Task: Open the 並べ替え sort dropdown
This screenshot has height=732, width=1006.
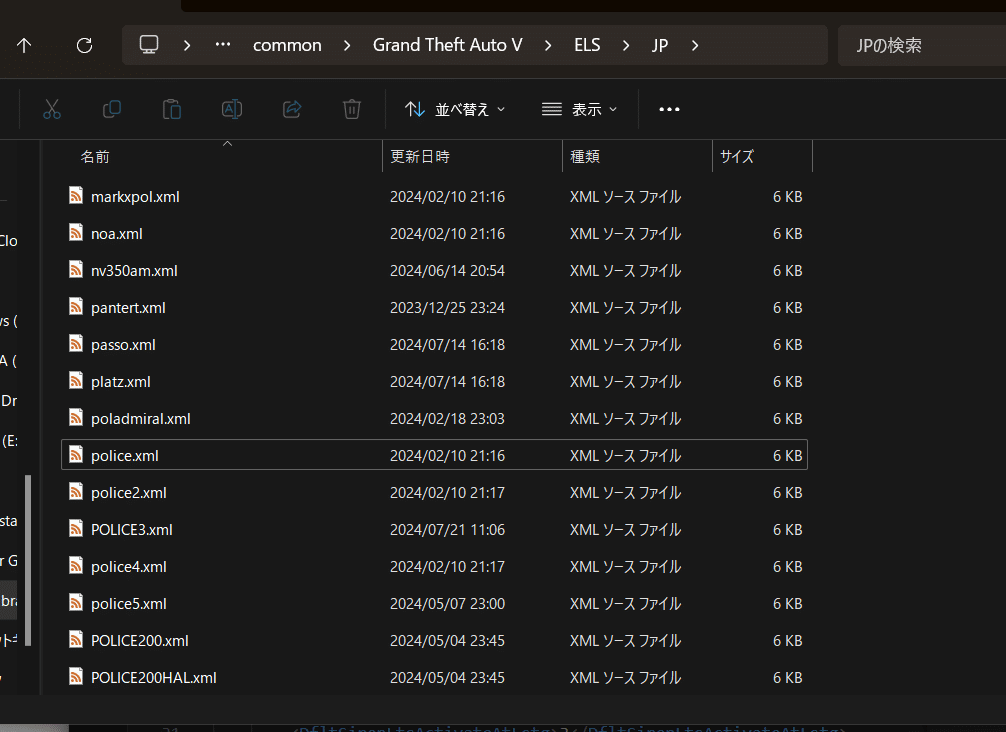Action: click(x=455, y=109)
